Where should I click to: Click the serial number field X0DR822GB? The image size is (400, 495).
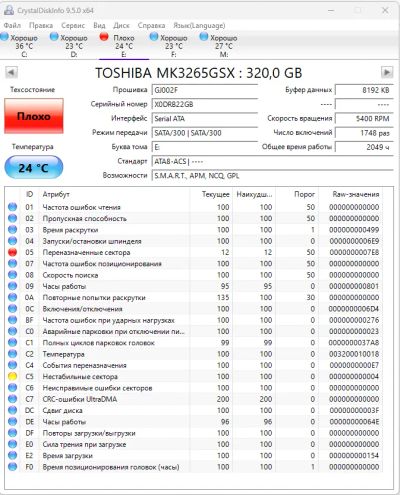click(x=205, y=104)
